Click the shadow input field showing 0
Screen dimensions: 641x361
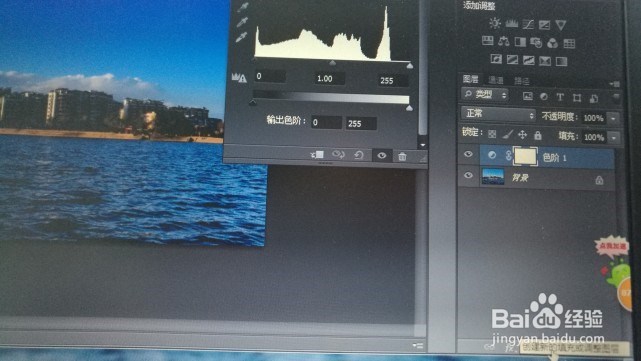click(x=269, y=76)
